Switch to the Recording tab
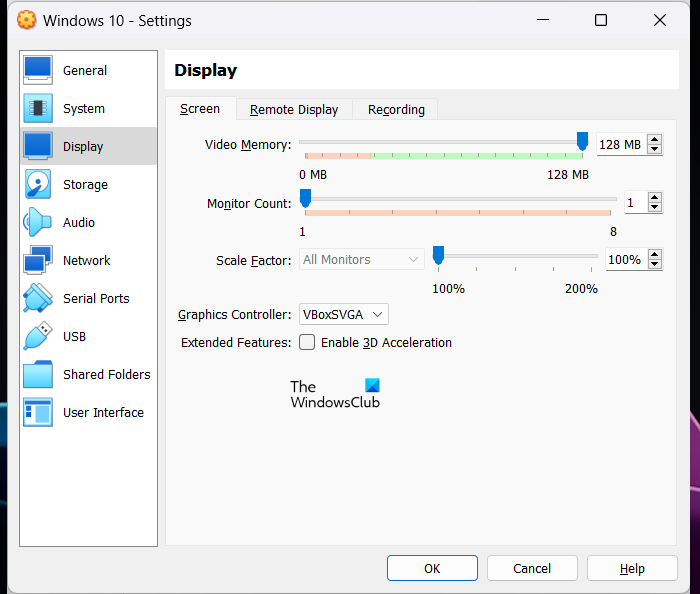 tap(396, 109)
